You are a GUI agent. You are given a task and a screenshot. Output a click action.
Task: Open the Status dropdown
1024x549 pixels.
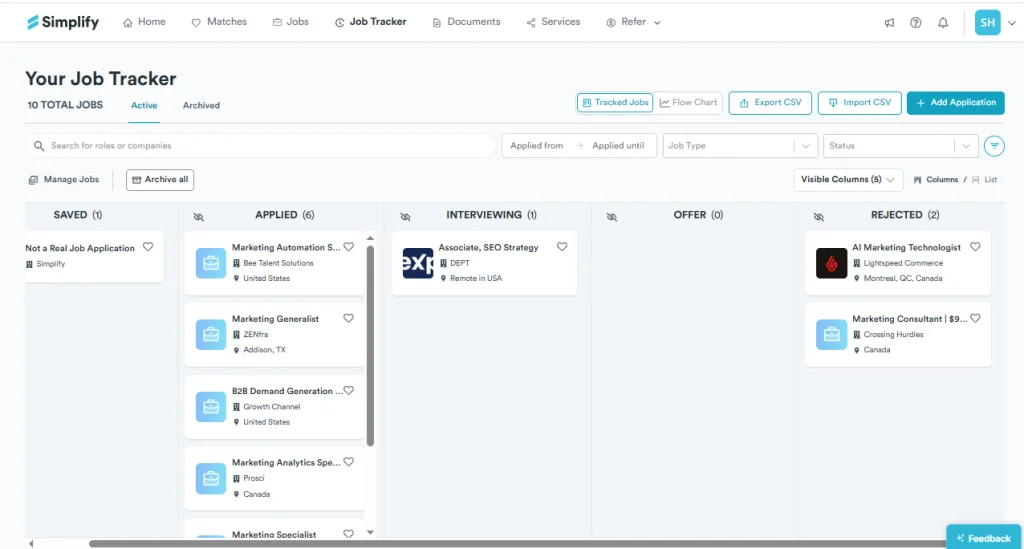pos(901,146)
